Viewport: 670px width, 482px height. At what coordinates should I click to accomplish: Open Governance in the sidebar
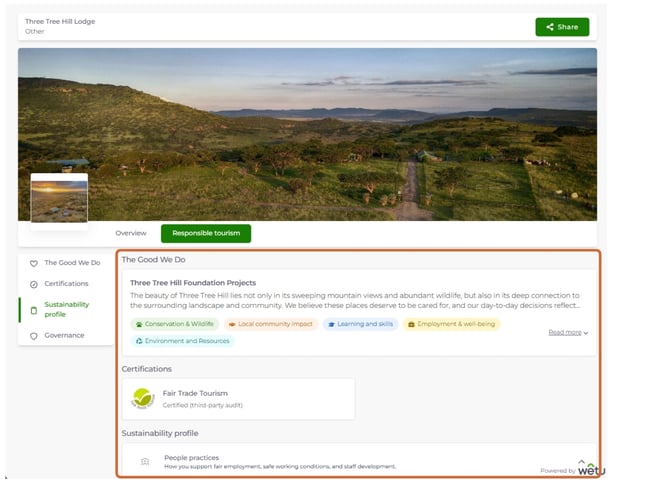66,335
